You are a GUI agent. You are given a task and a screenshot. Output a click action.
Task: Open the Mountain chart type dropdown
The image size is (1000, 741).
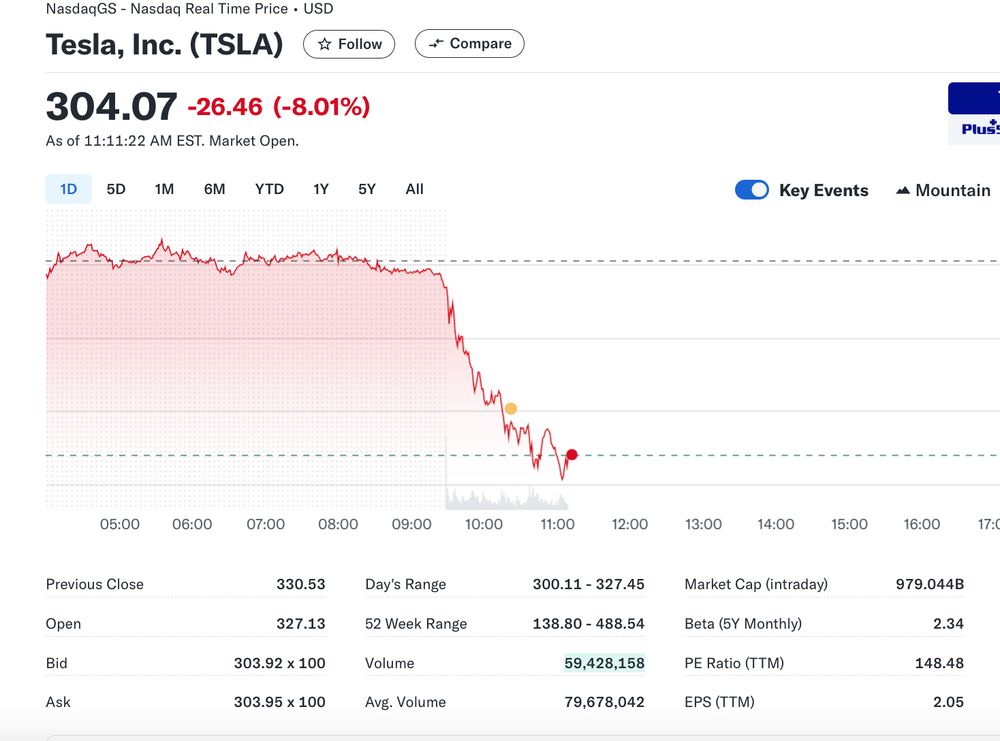(943, 190)
